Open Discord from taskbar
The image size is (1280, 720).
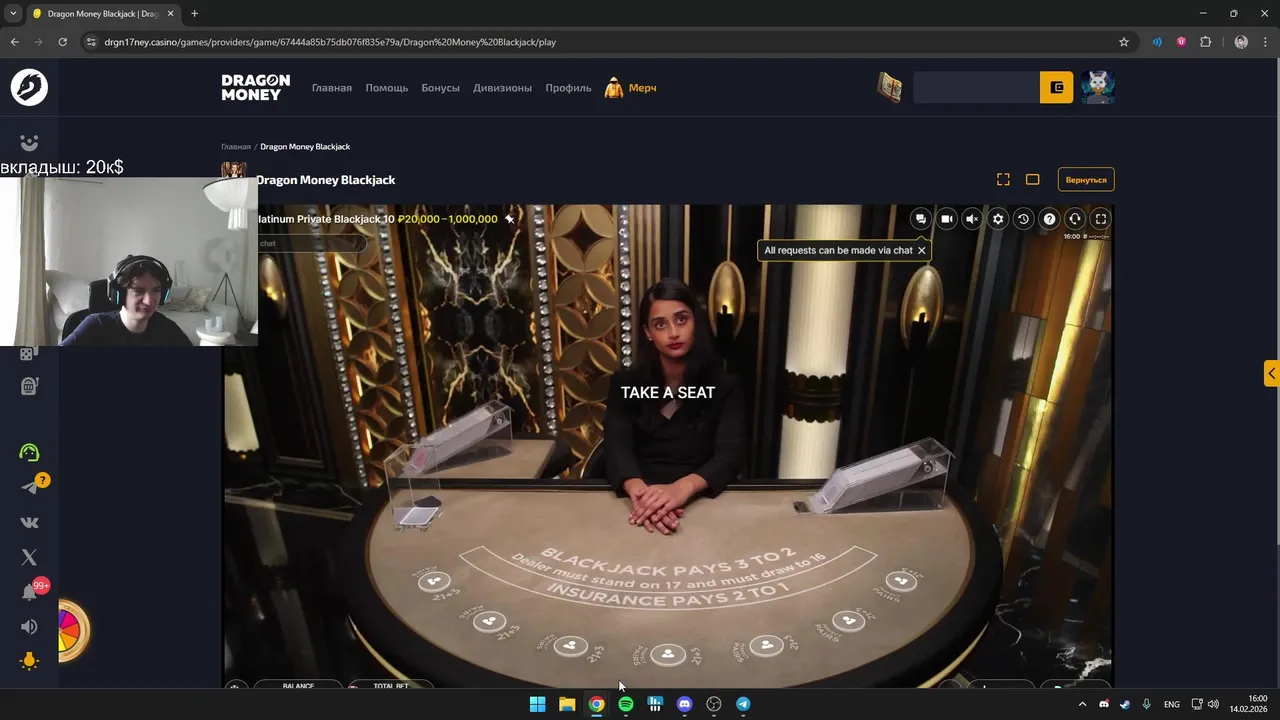[684, 704]
